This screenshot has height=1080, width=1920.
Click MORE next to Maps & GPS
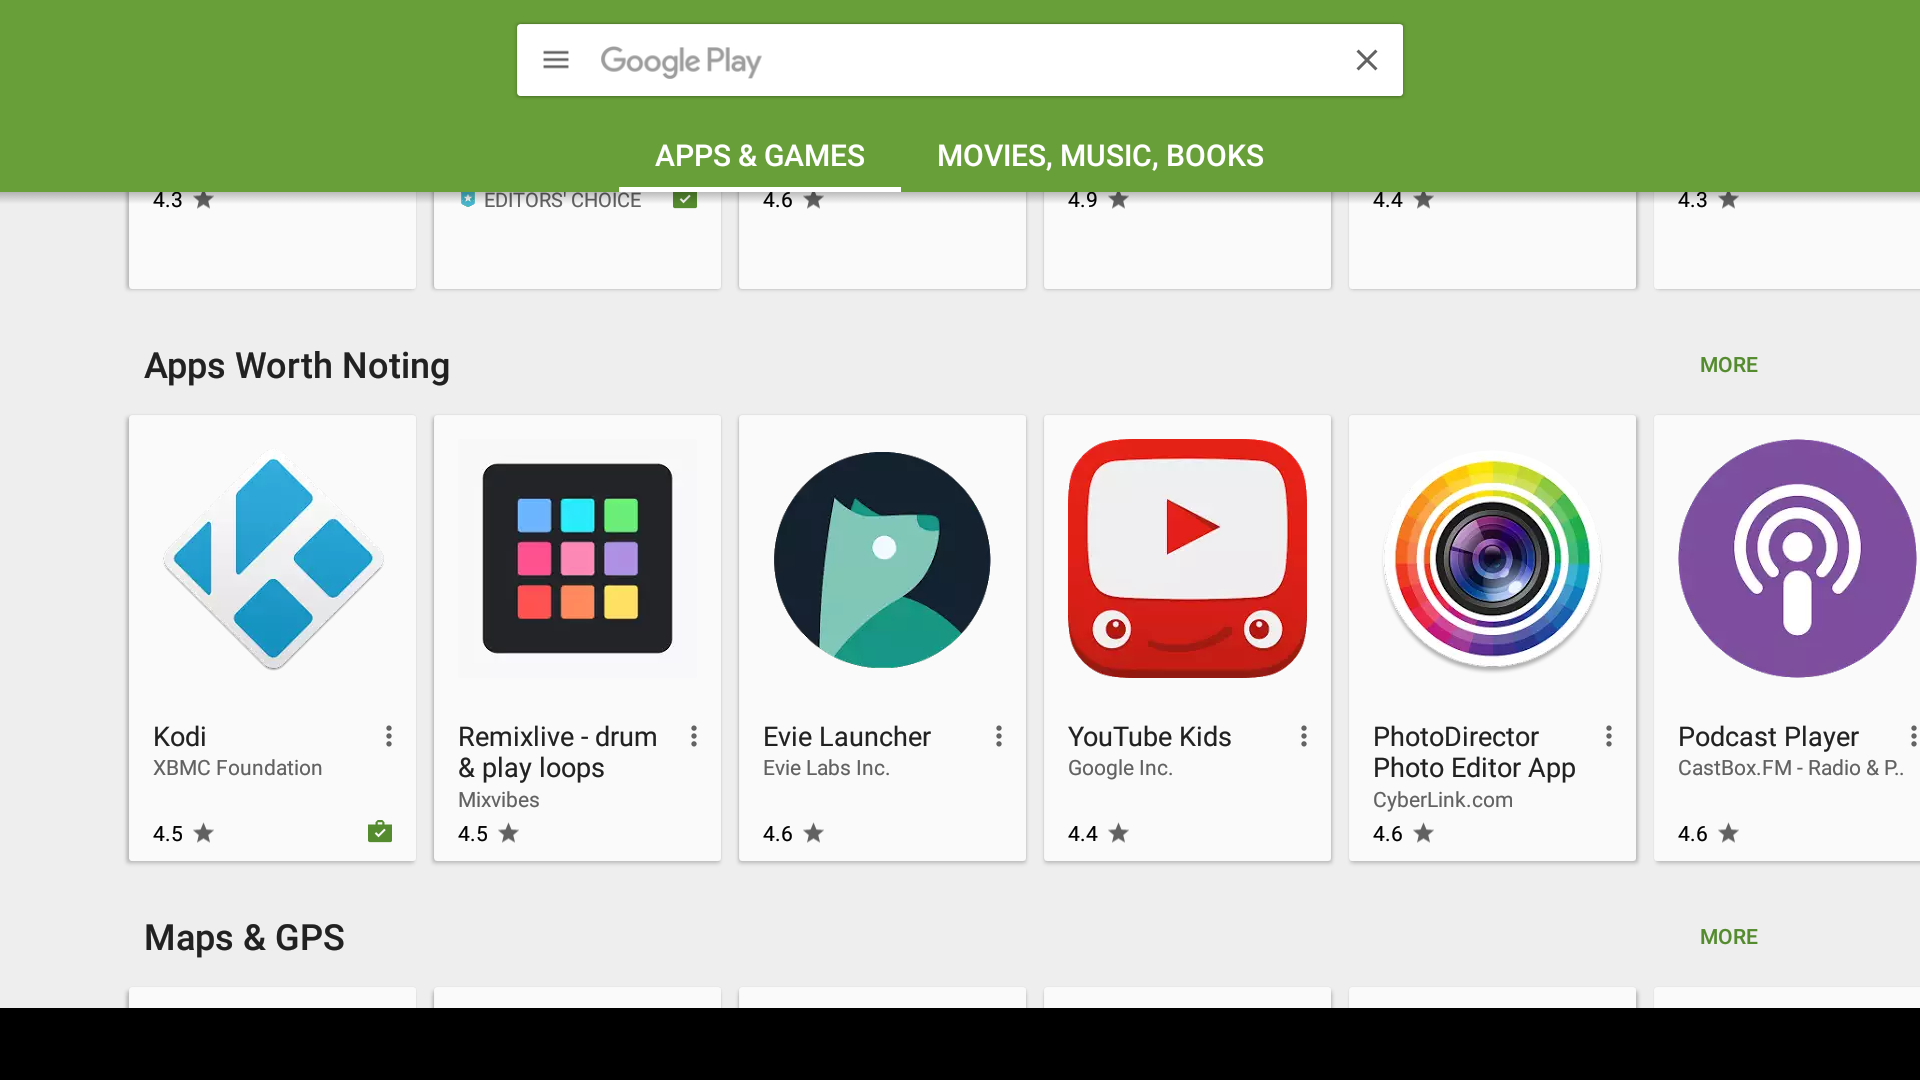[x=1728, y=937]
